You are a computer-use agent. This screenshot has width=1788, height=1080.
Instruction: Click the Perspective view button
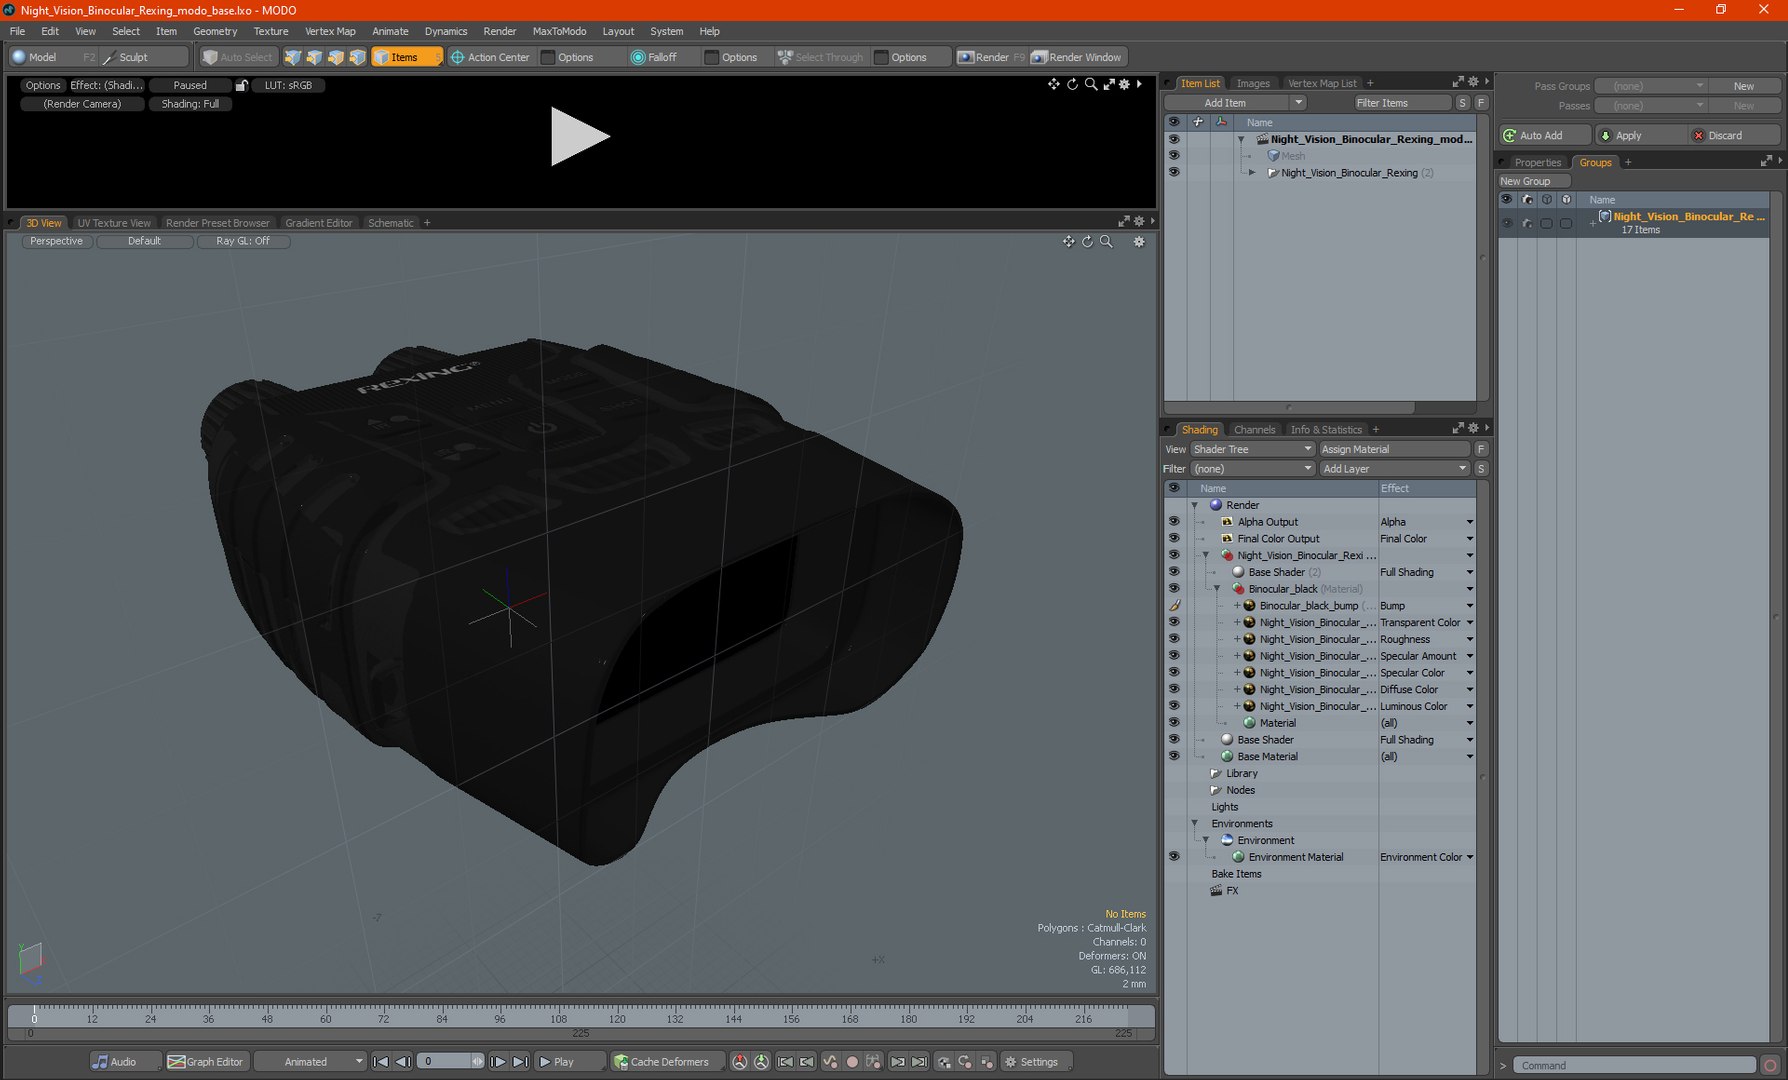[x=56, y=241]
